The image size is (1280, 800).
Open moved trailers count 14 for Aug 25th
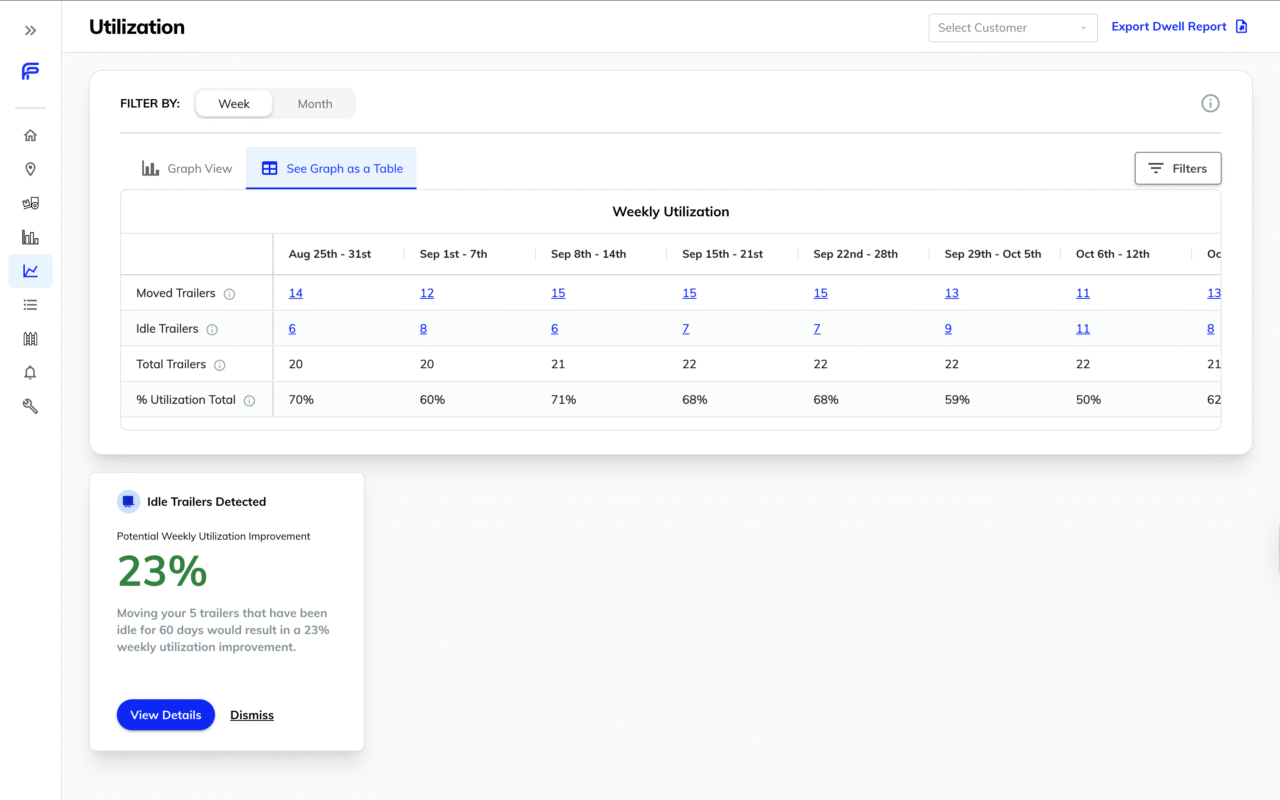click(296, 293)
